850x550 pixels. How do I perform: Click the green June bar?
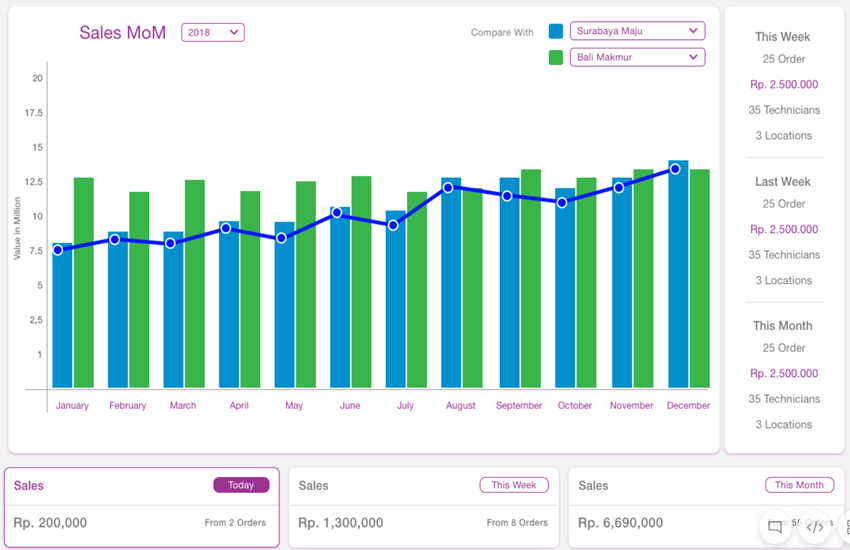click(362, 282)
